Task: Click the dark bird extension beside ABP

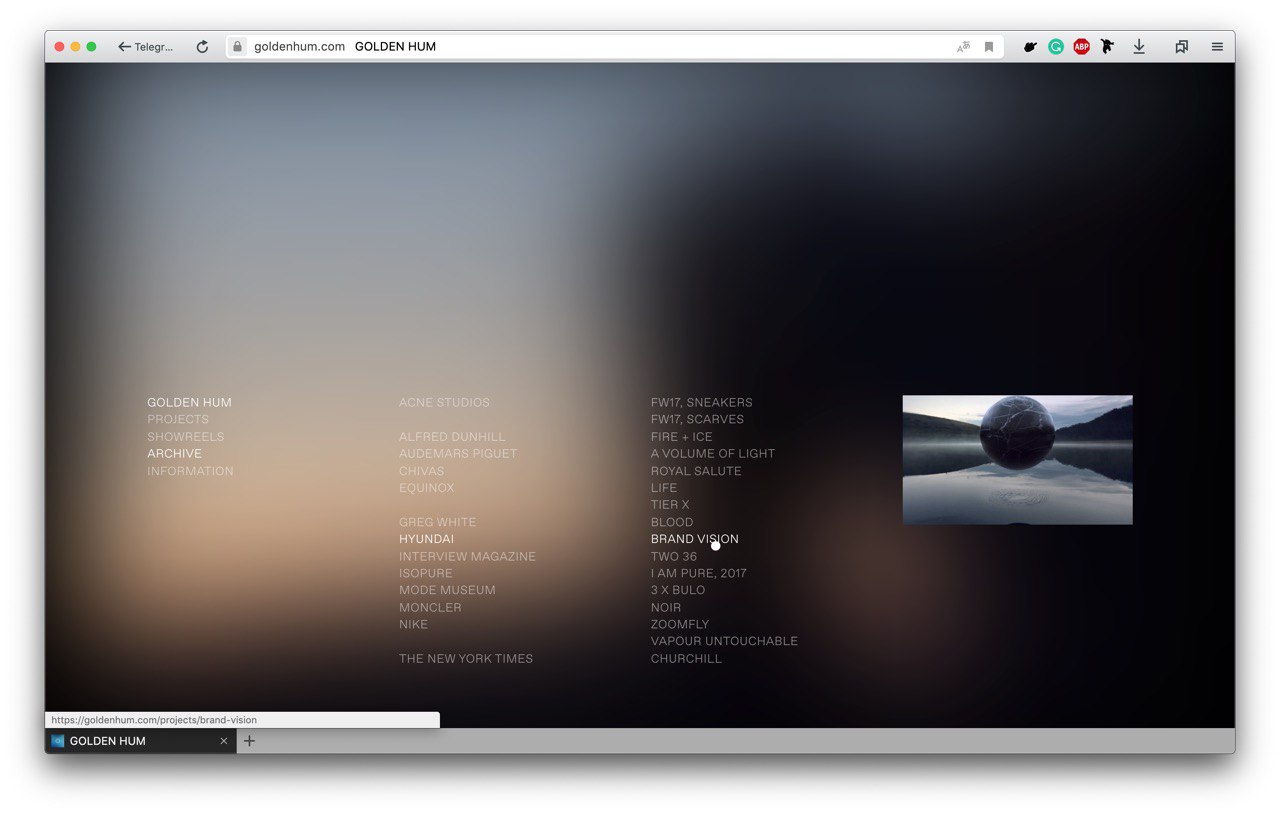Action: pos(1107,46)
